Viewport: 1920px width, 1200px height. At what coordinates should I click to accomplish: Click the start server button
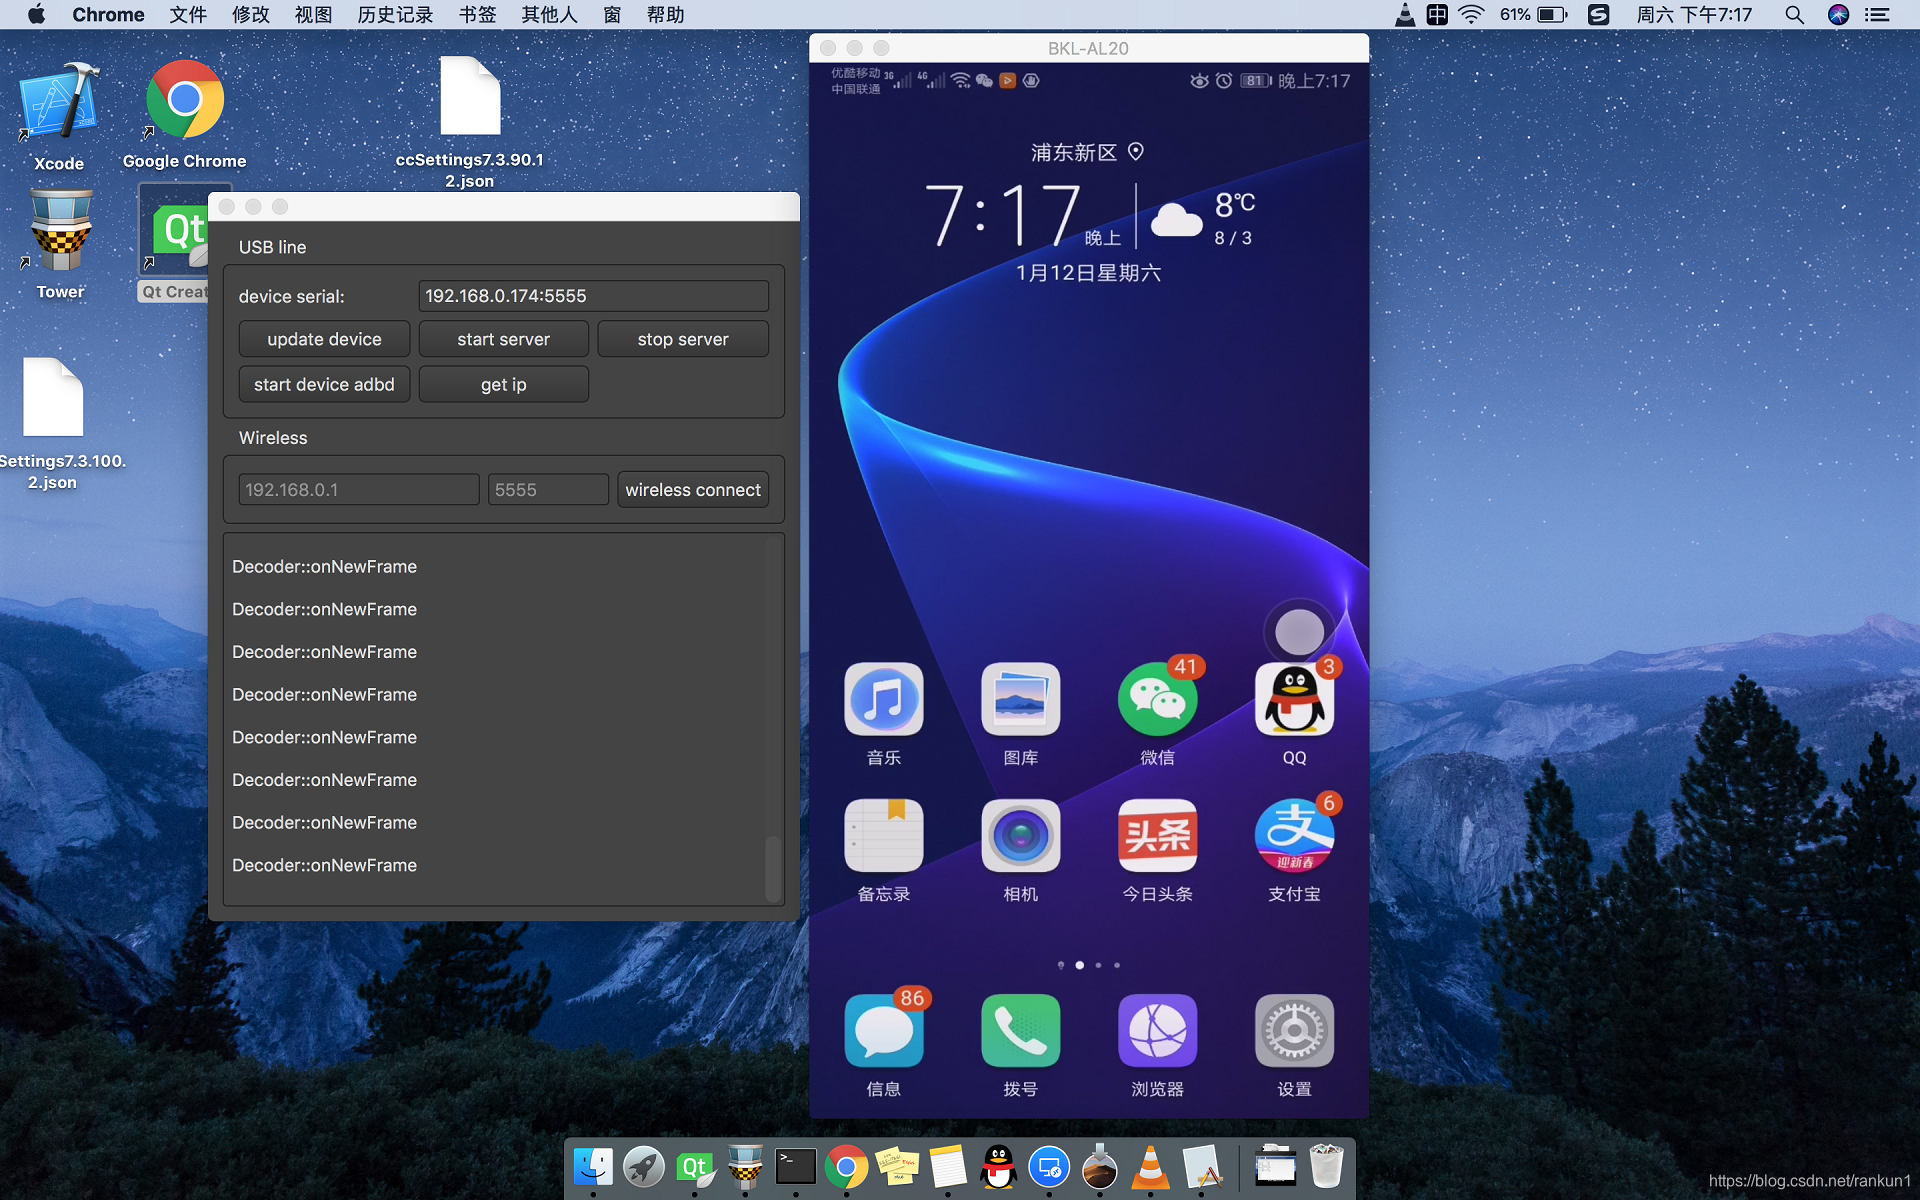click(x=502, y=337)
